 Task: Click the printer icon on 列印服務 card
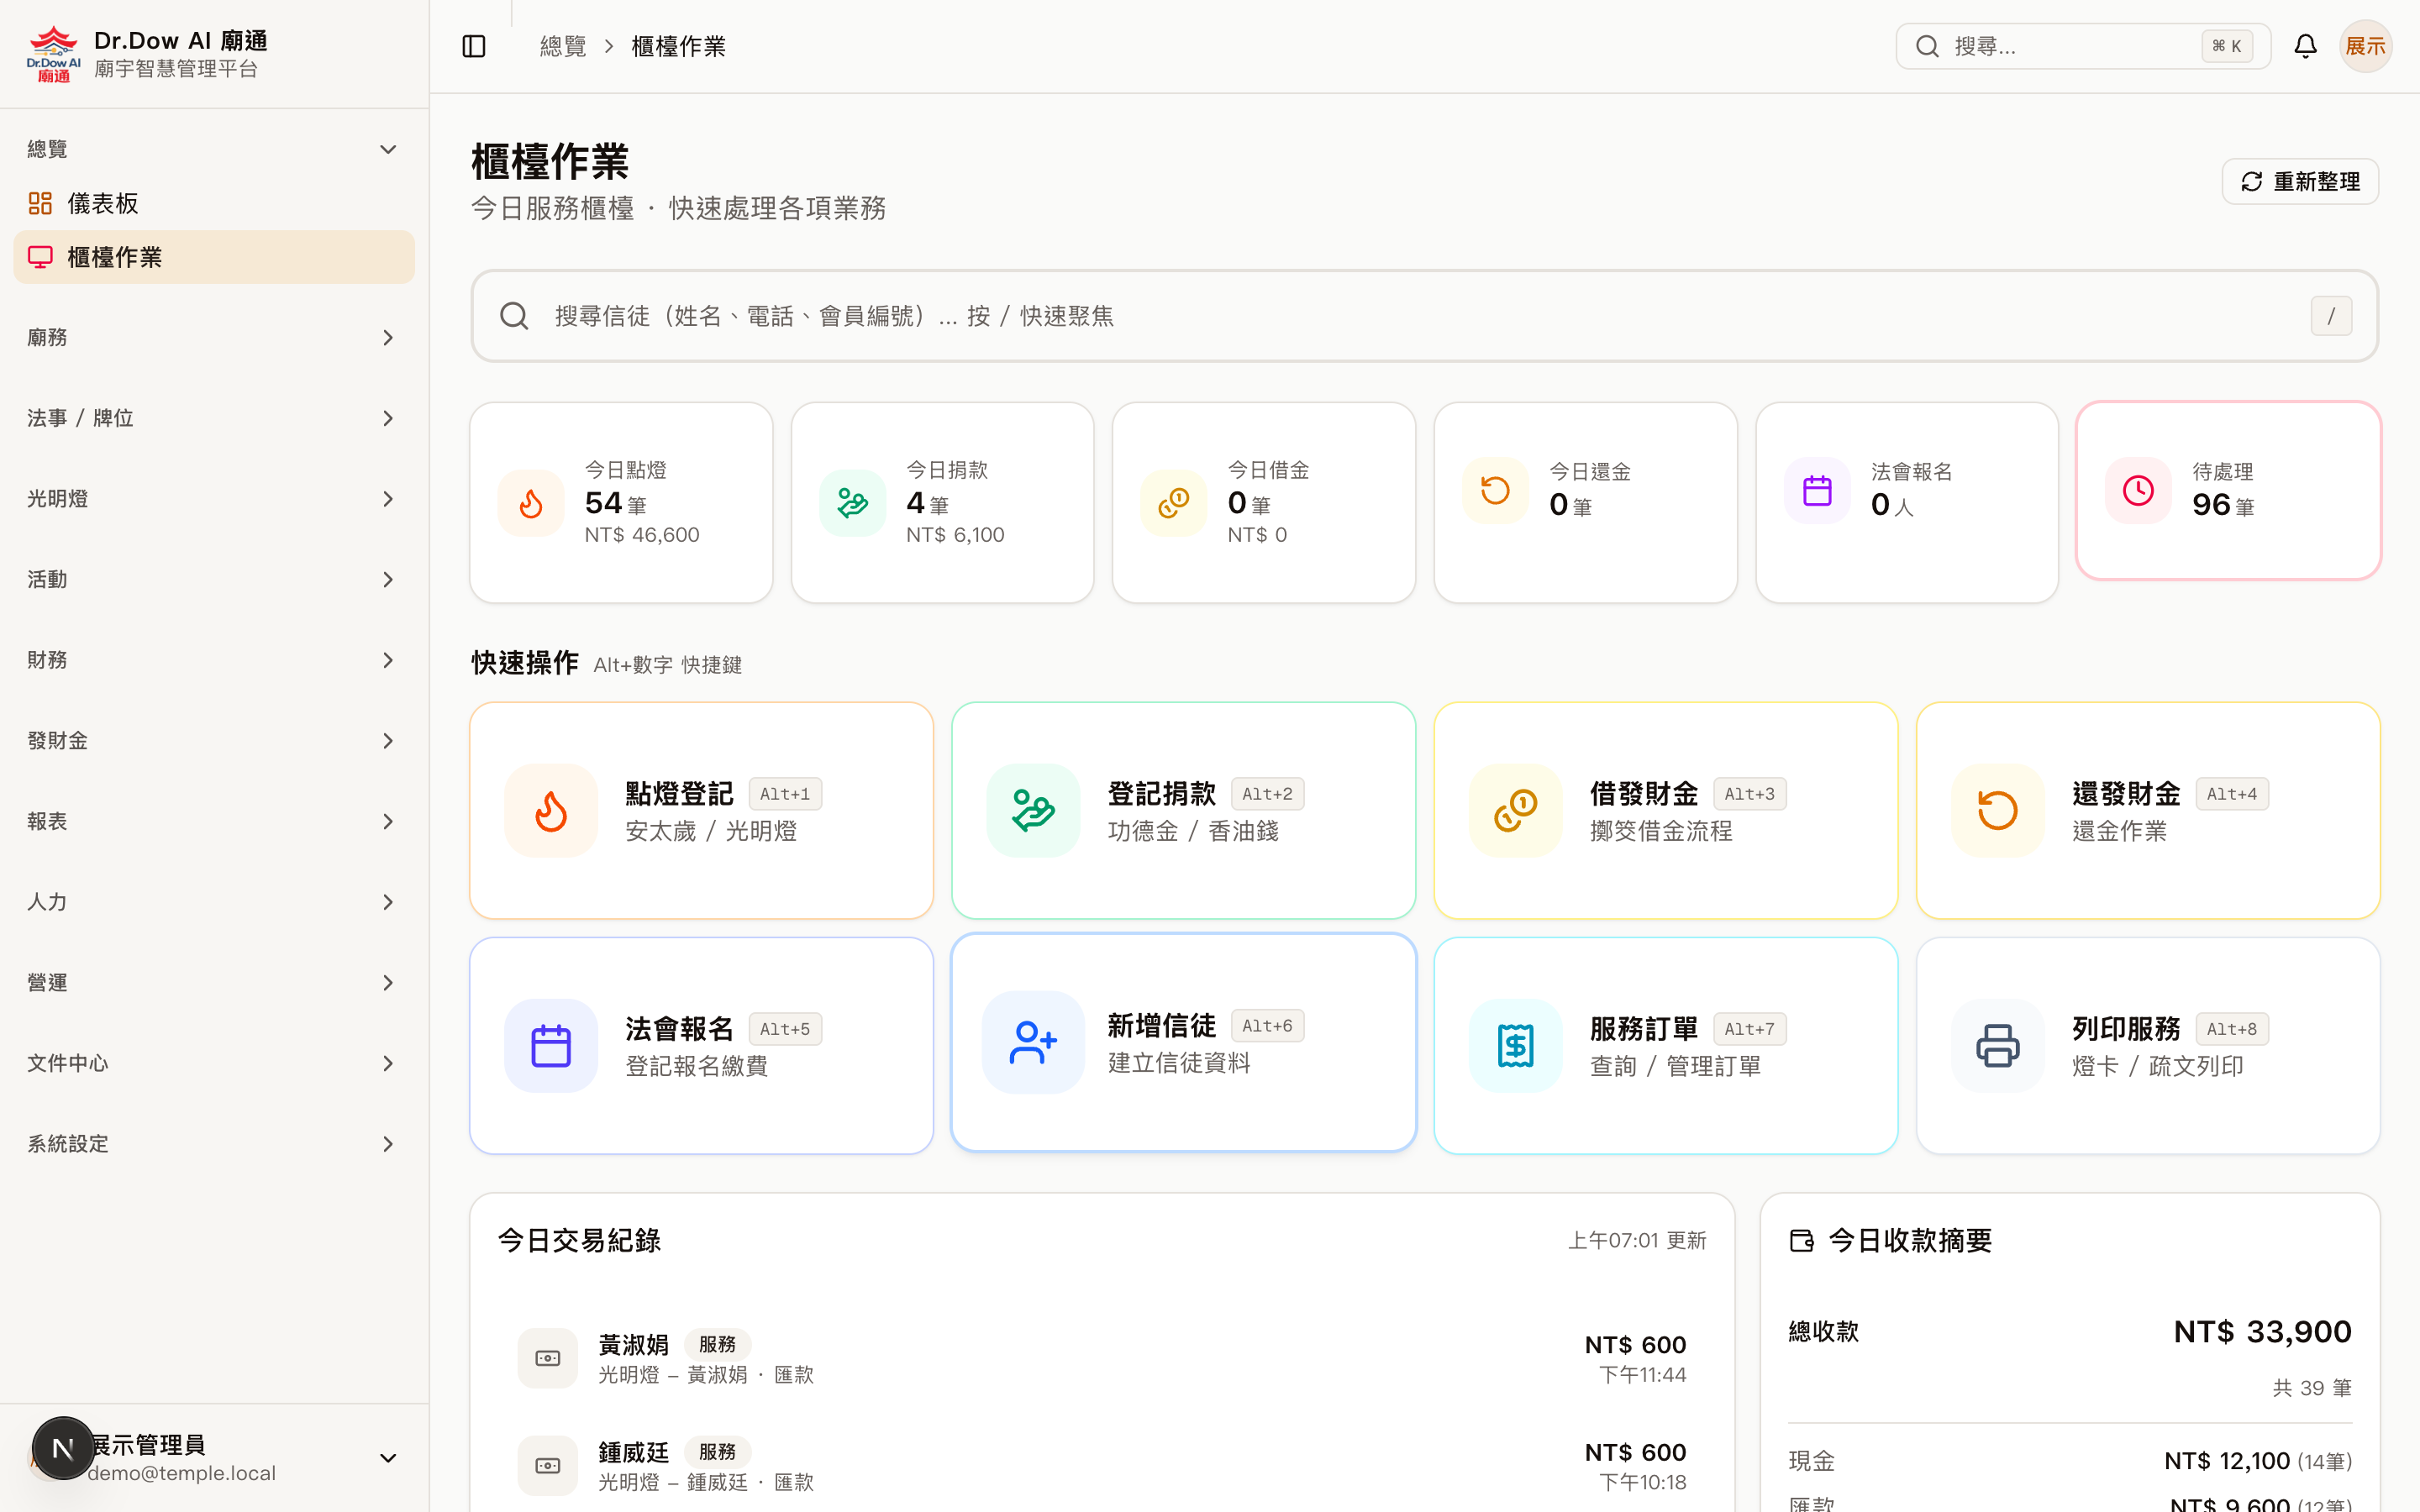1996,1045
